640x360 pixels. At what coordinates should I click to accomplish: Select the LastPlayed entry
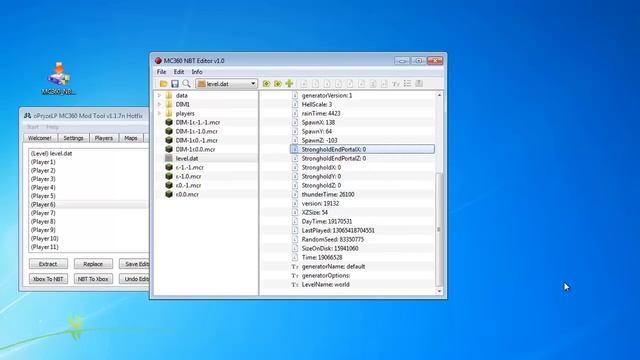coord(338,230)
